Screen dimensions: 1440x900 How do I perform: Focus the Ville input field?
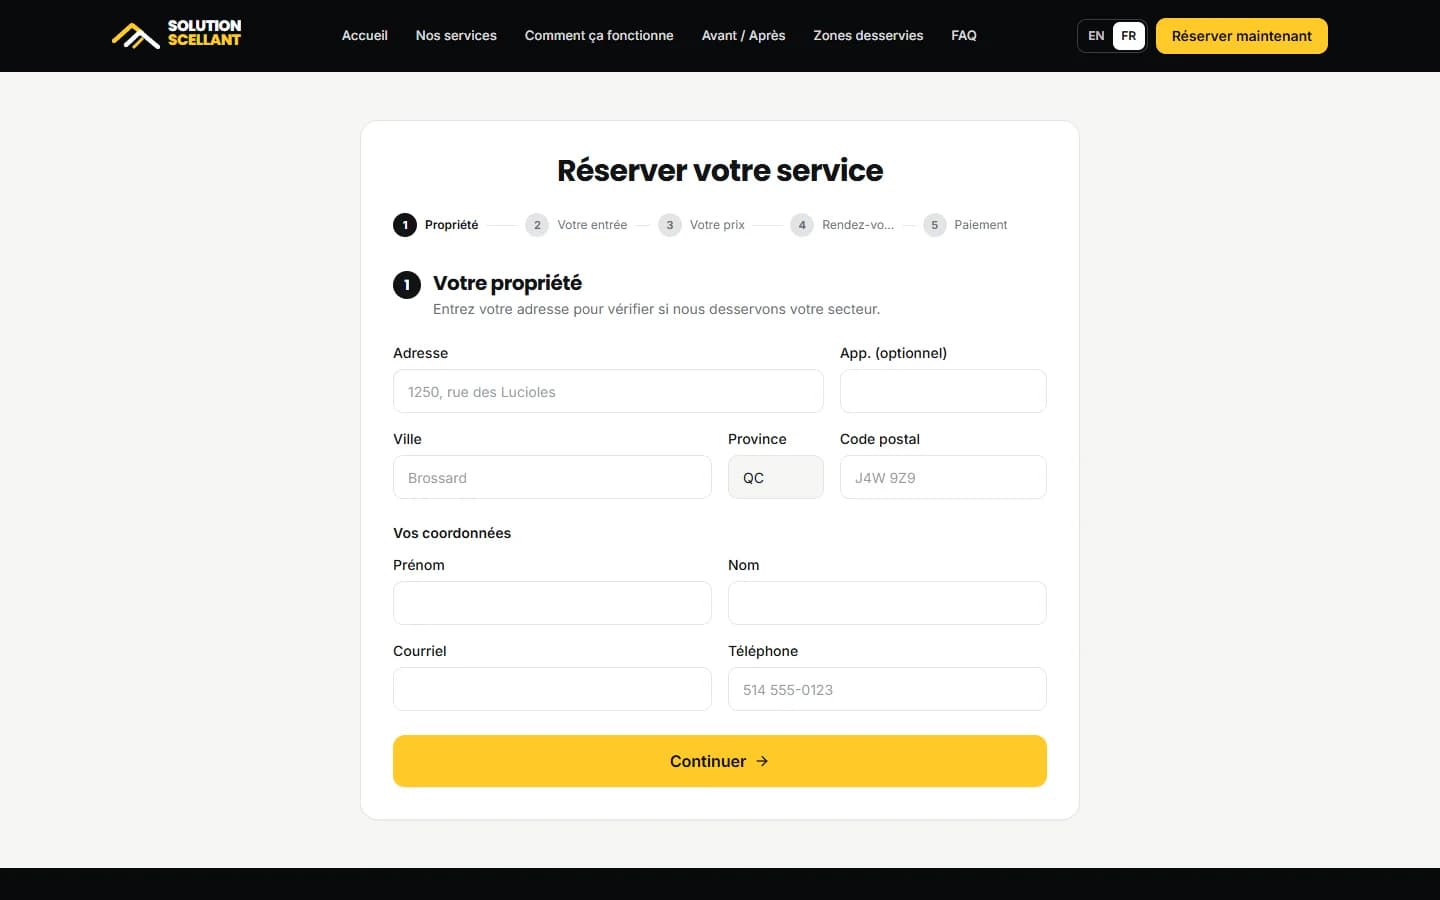552,477
